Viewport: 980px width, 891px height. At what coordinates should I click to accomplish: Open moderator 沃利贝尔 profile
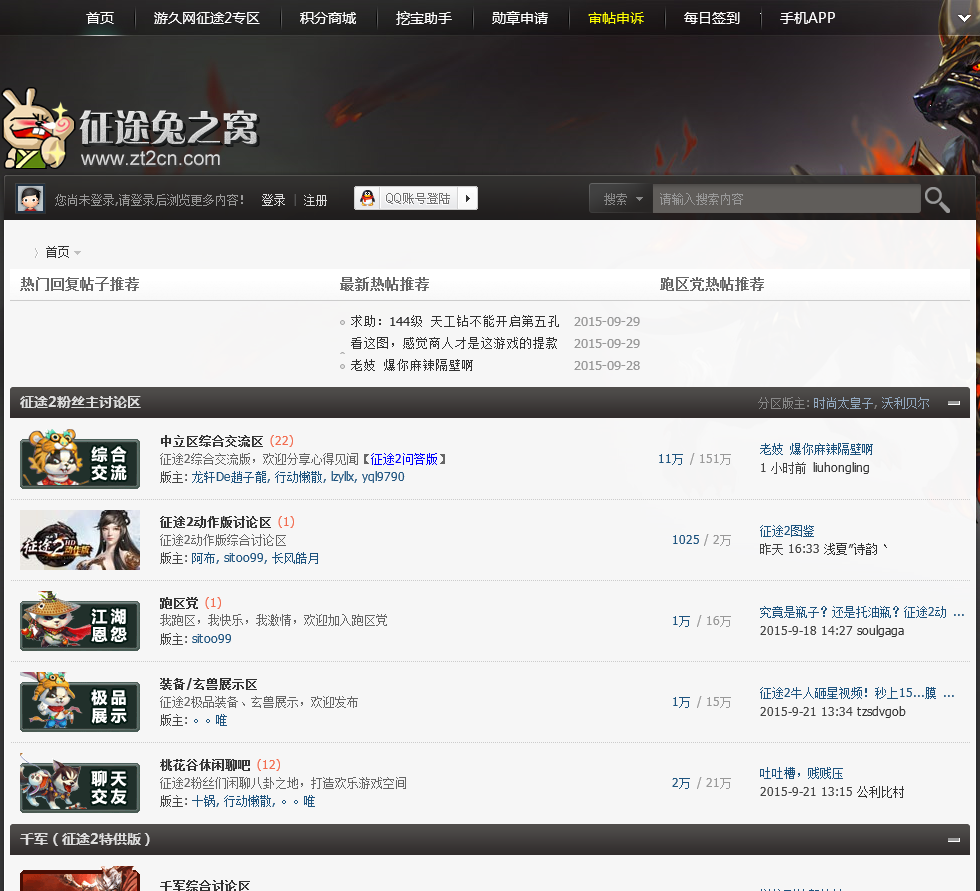[x=906, y=403]
